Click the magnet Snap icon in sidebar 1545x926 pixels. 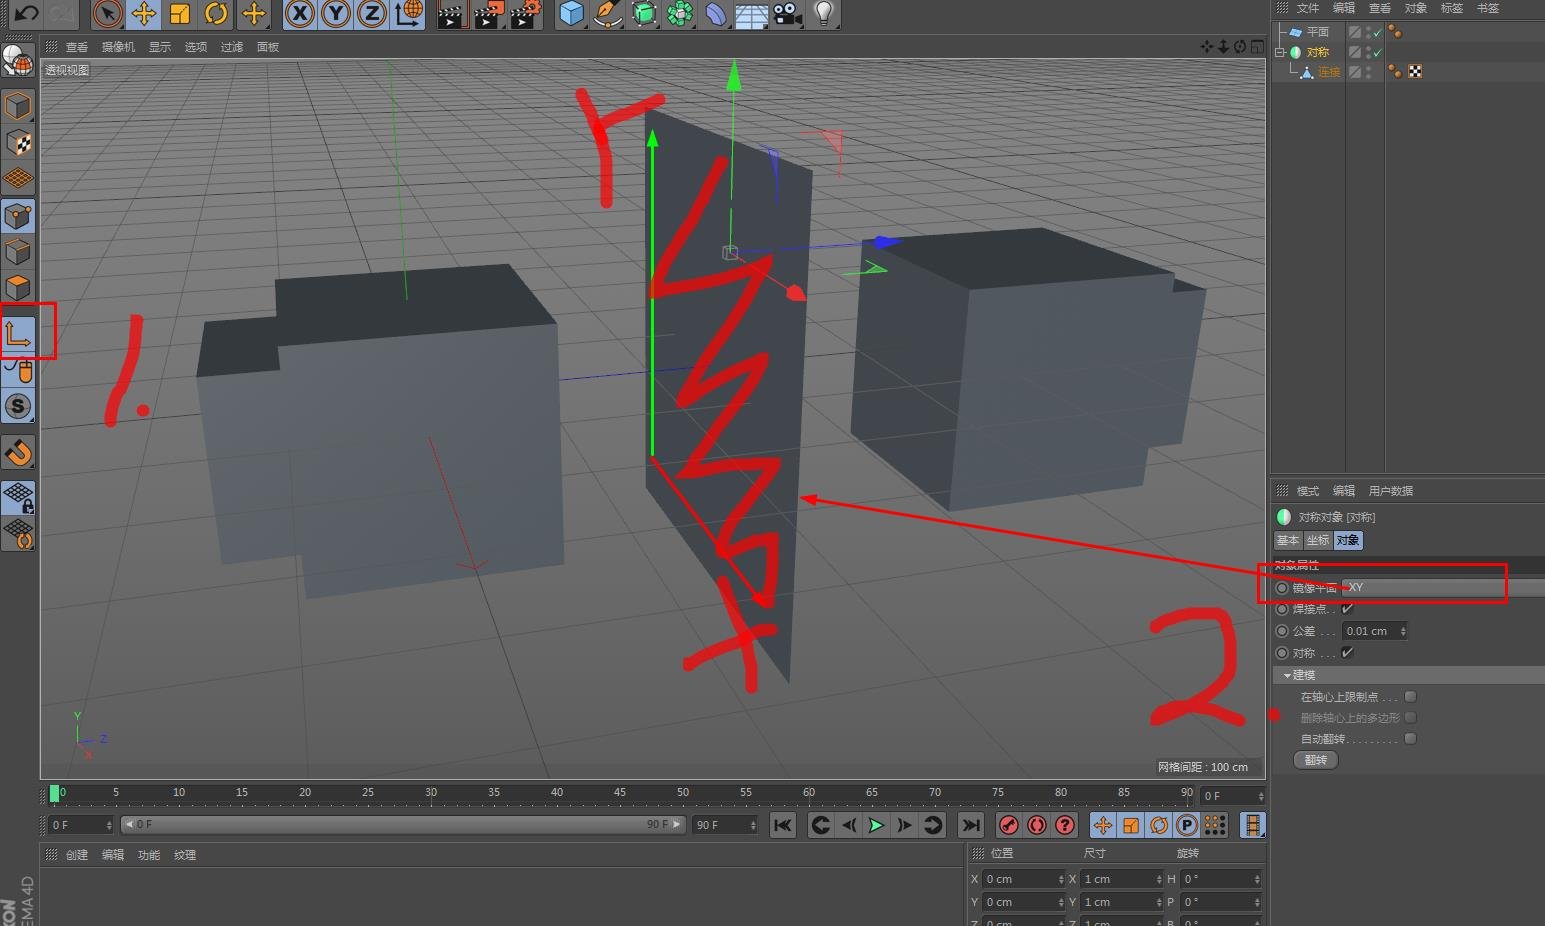tap(19, 453)
